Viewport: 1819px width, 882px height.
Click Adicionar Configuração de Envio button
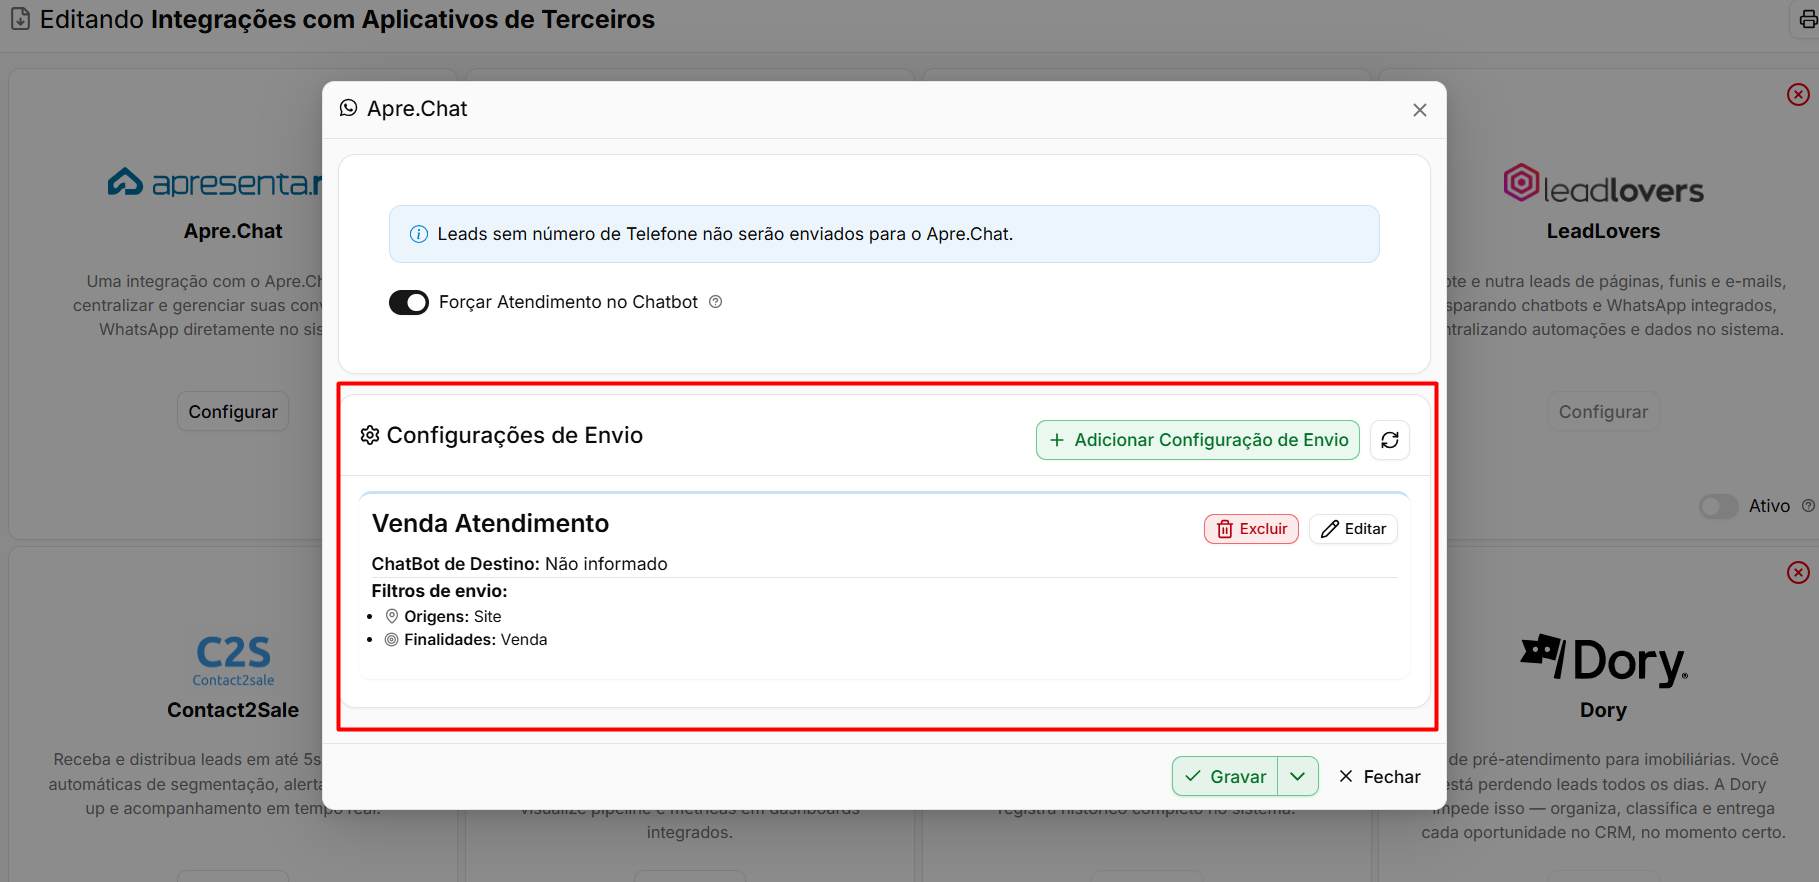point(1198,440)
